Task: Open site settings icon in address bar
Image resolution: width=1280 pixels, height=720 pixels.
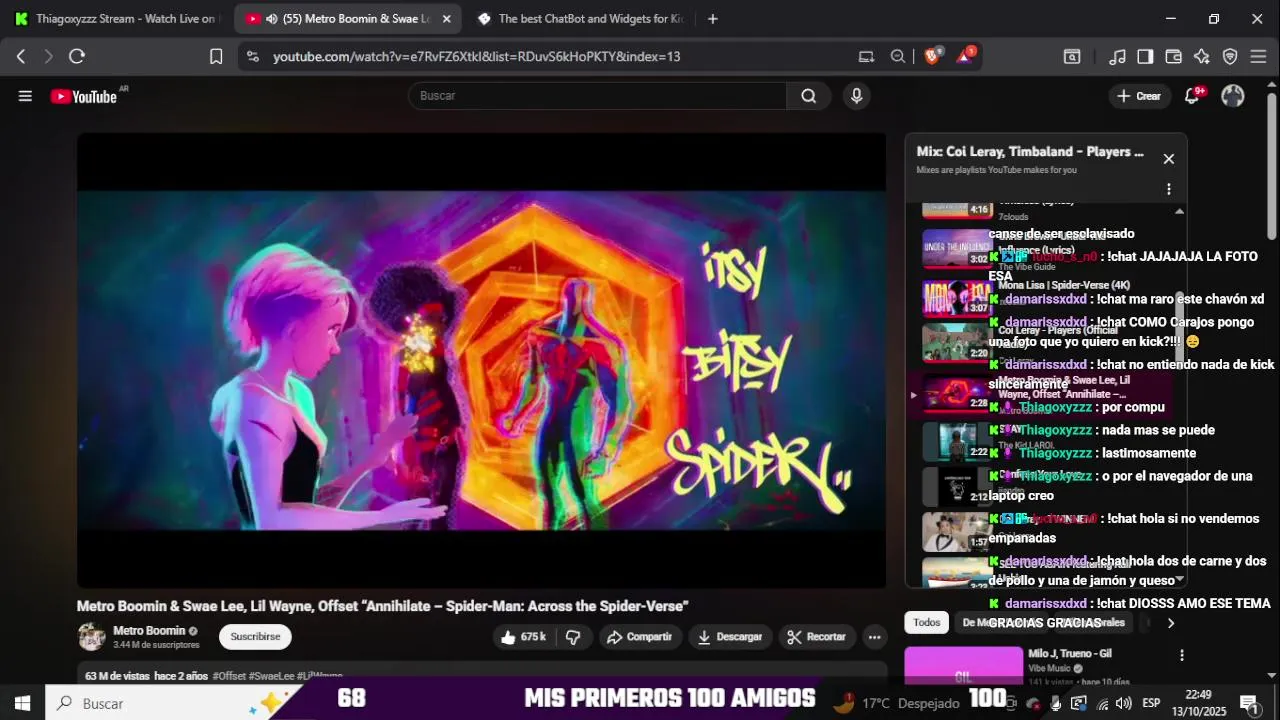Action: 252,57
